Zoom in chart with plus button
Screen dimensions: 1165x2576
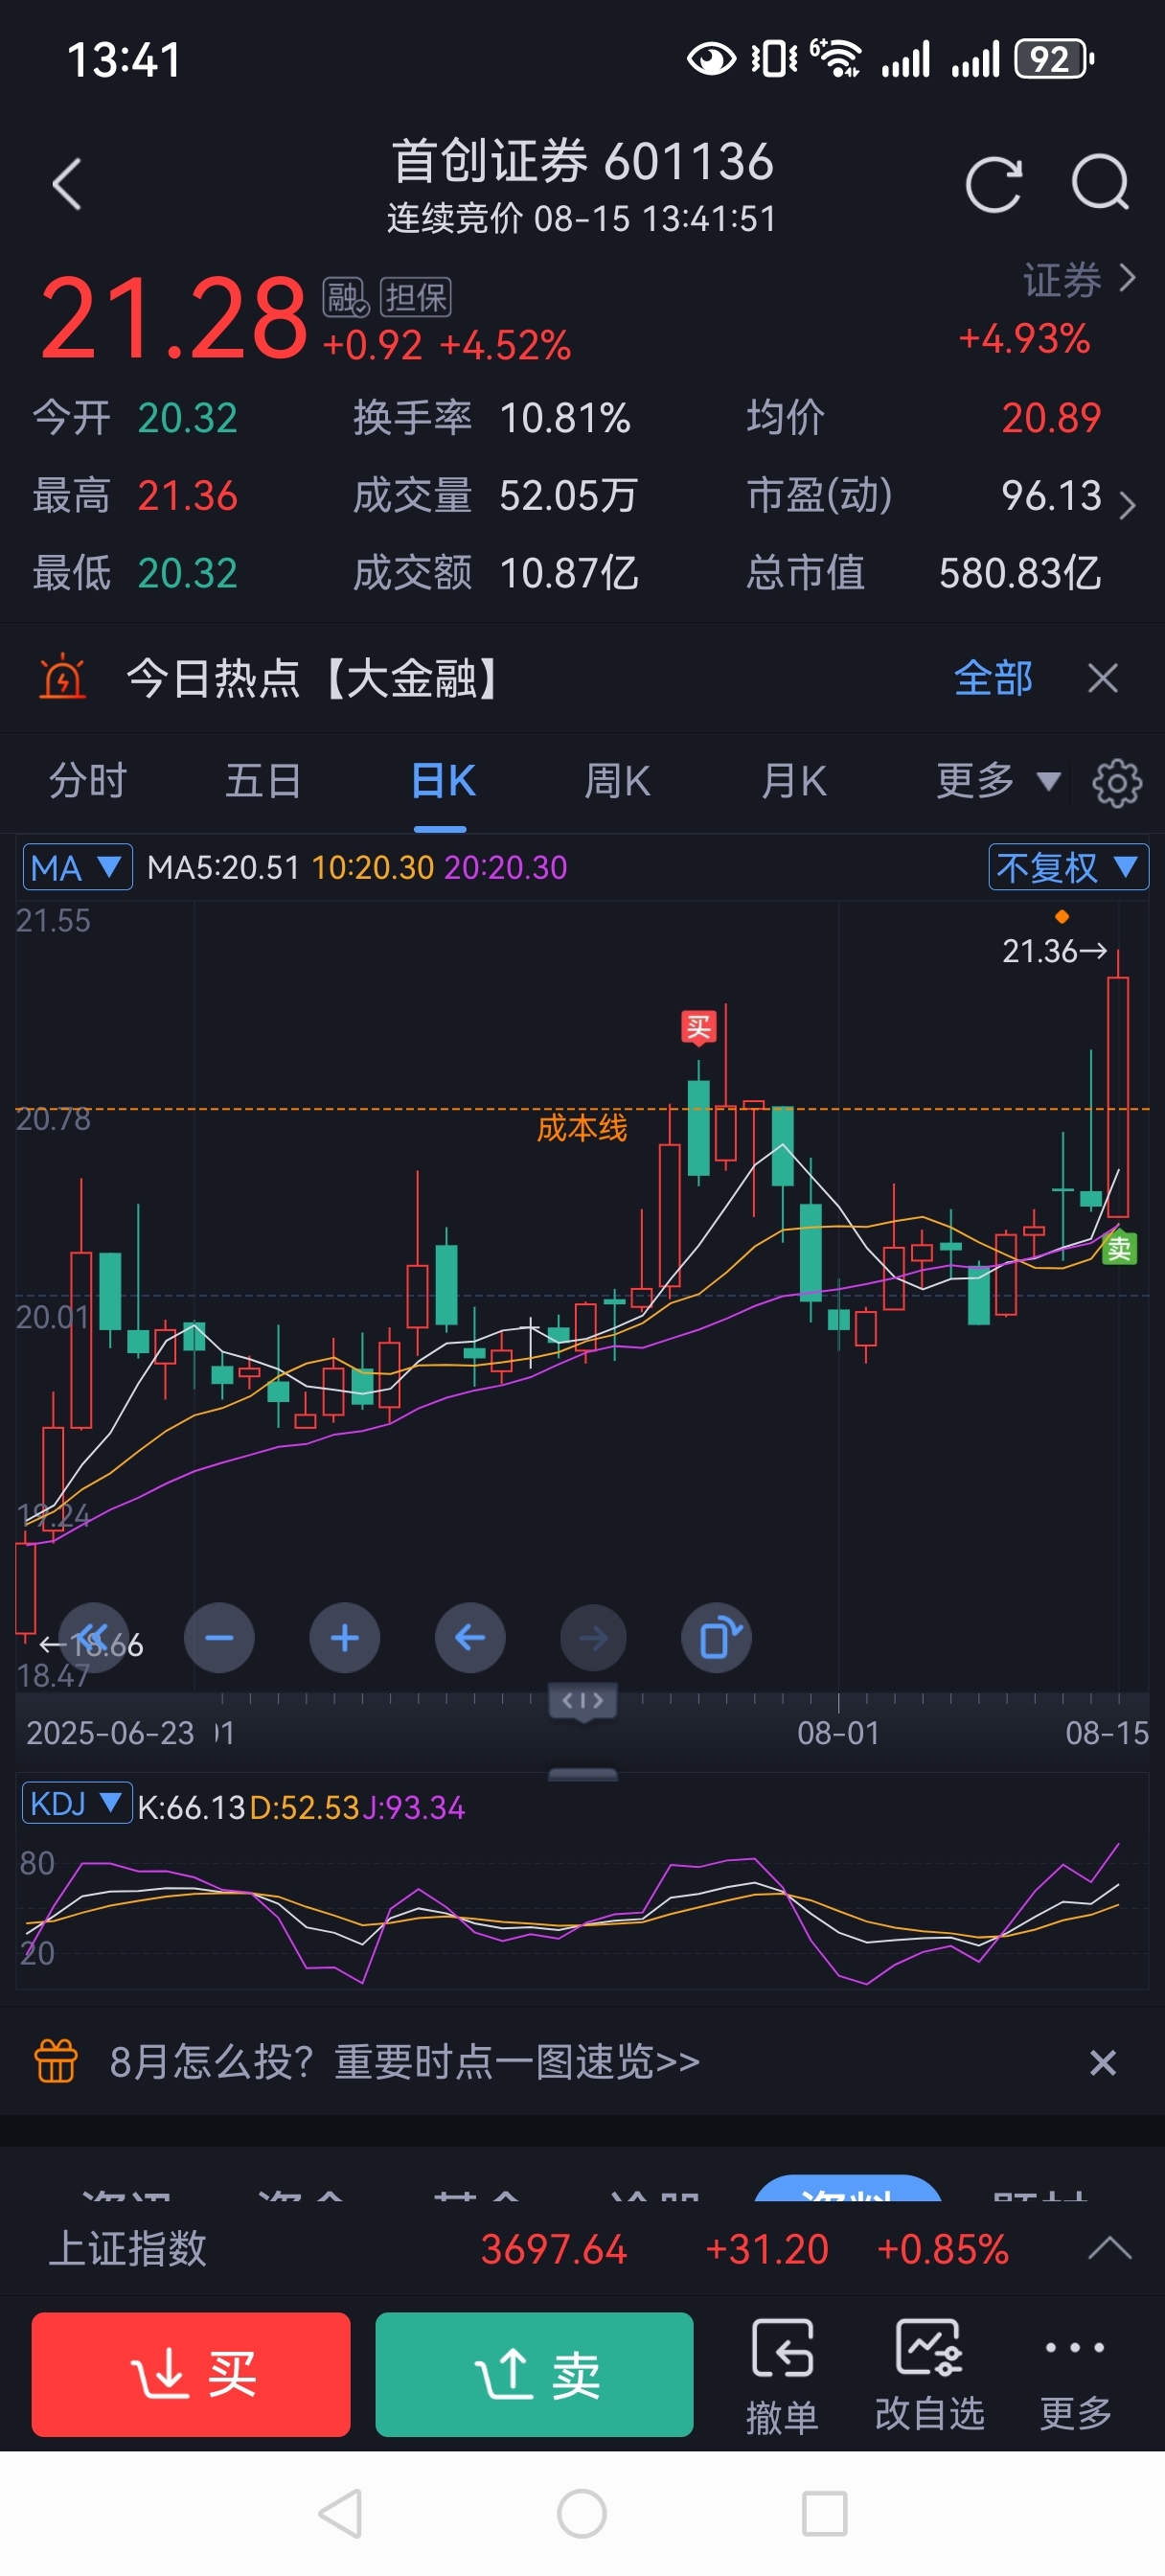[x=344, y=1638]
